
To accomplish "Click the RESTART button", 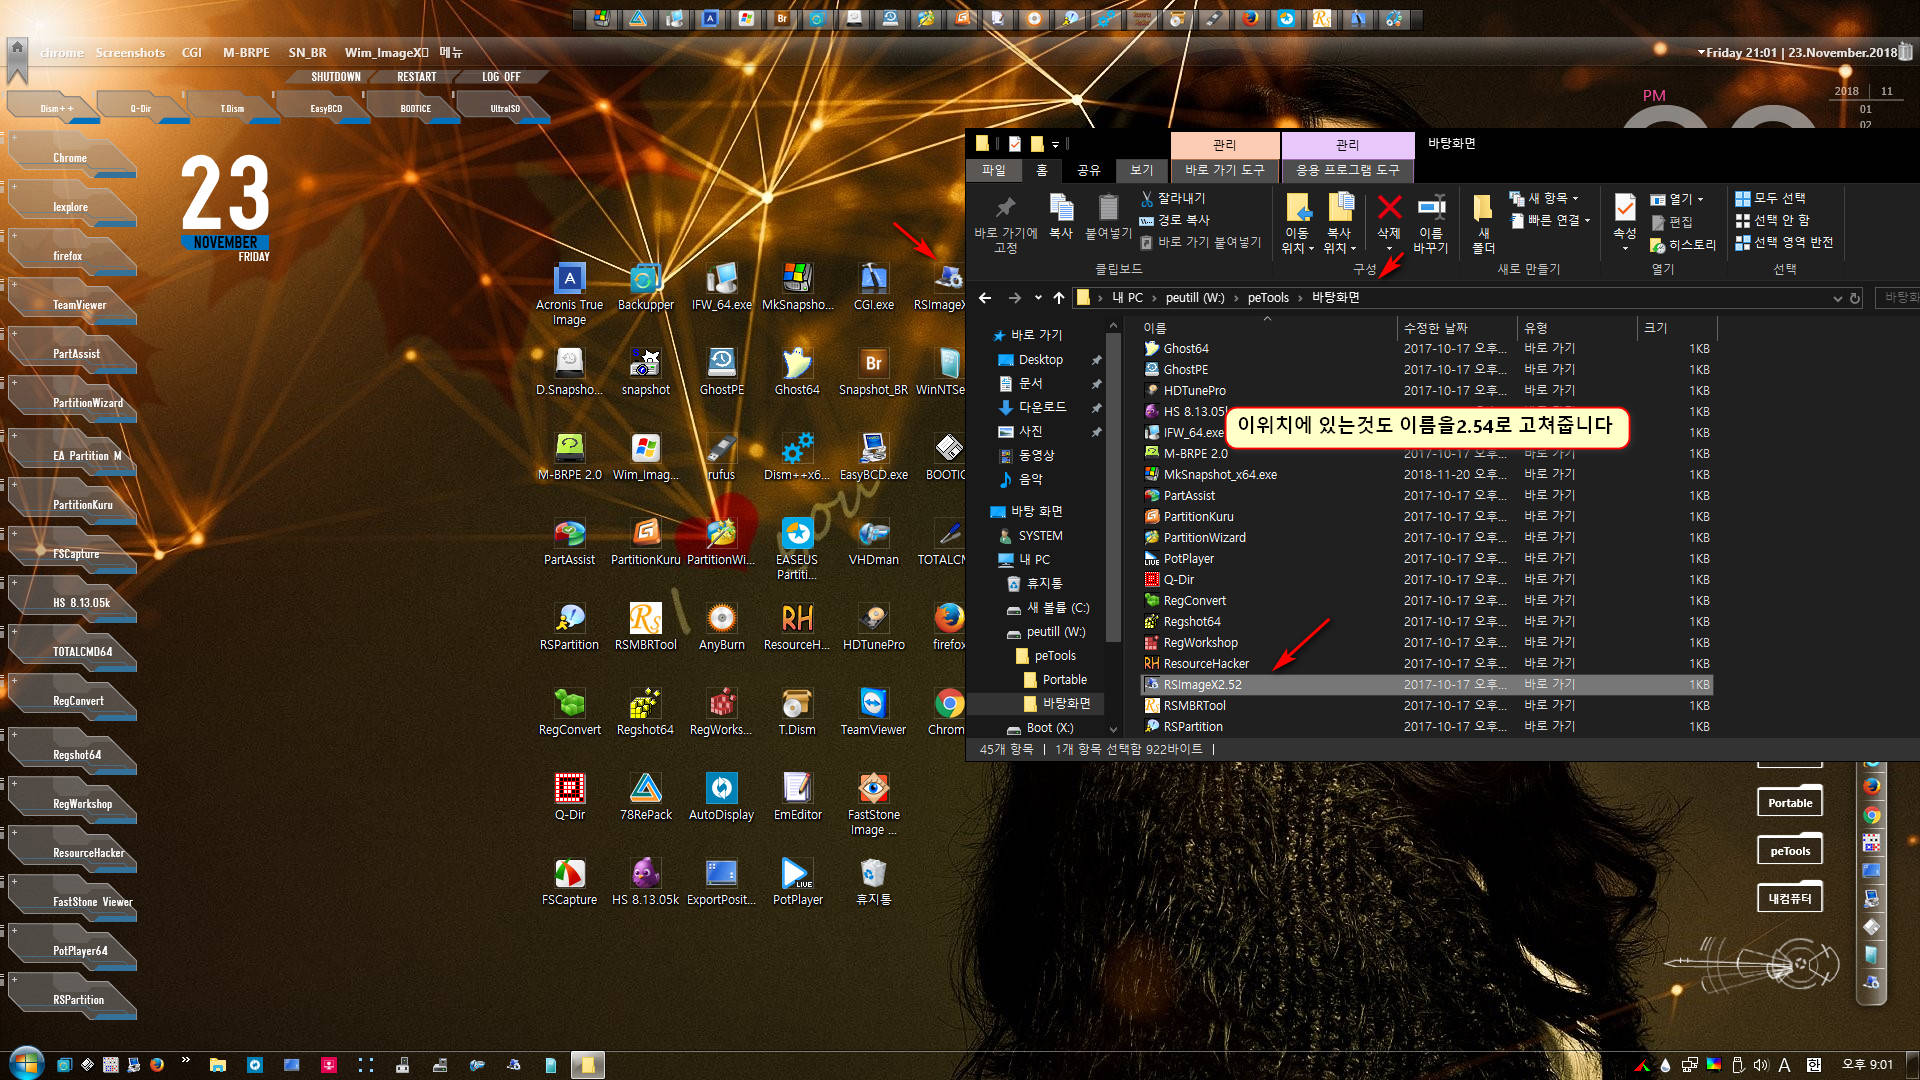I will (x=417, y=77).
